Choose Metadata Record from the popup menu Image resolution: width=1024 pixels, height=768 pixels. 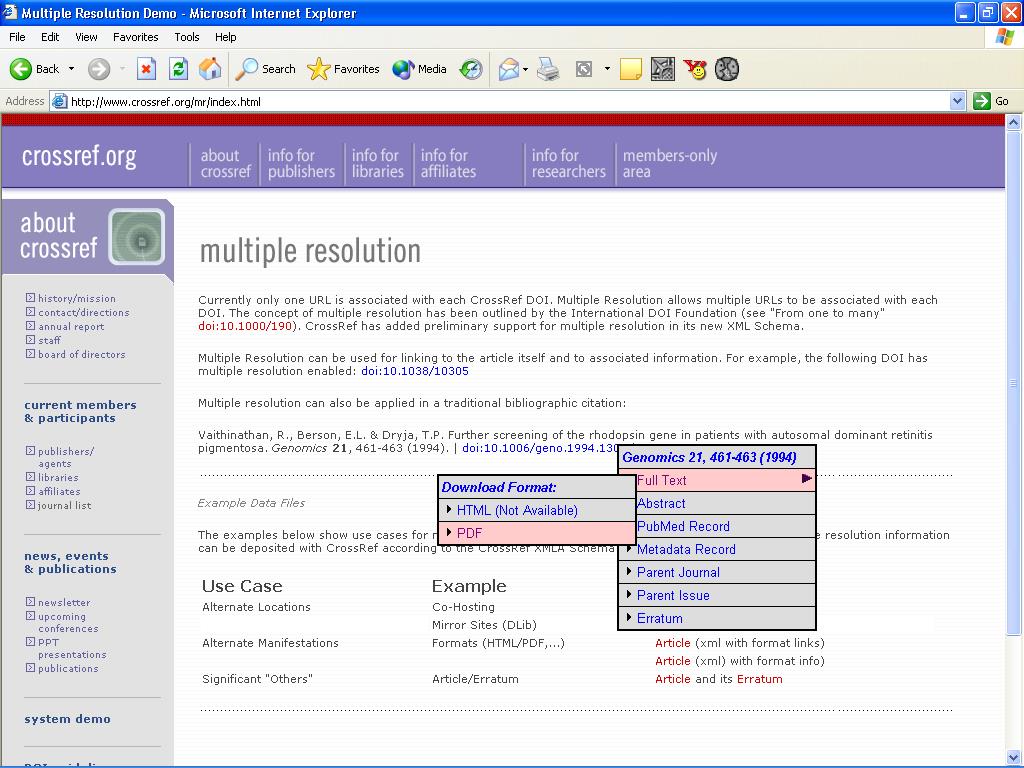pos(717,549)
